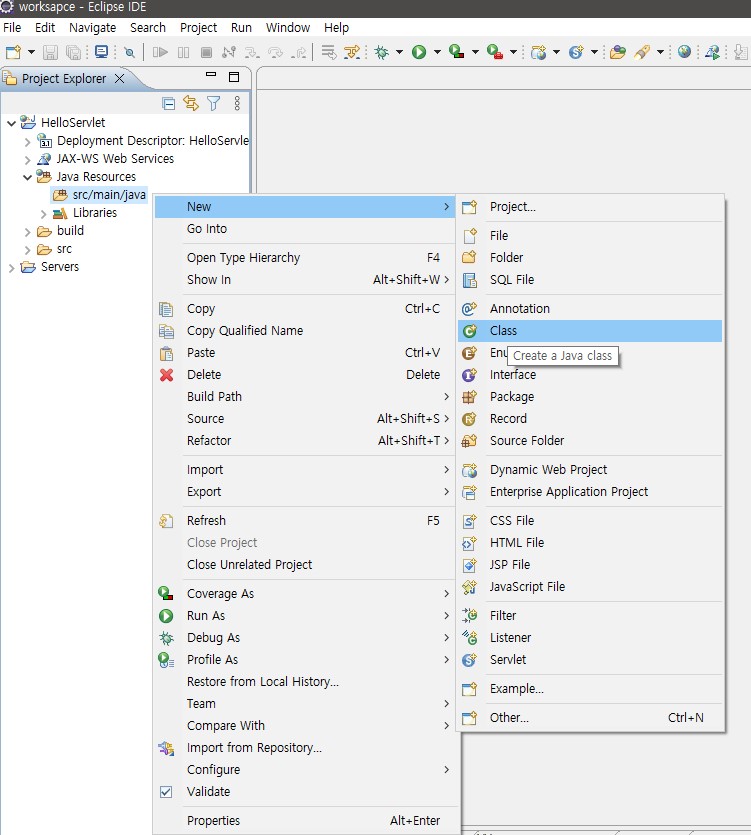Maximize the Project Explorer view
Viewport: 751px width, 835px height.
click(x=234, y=77)
